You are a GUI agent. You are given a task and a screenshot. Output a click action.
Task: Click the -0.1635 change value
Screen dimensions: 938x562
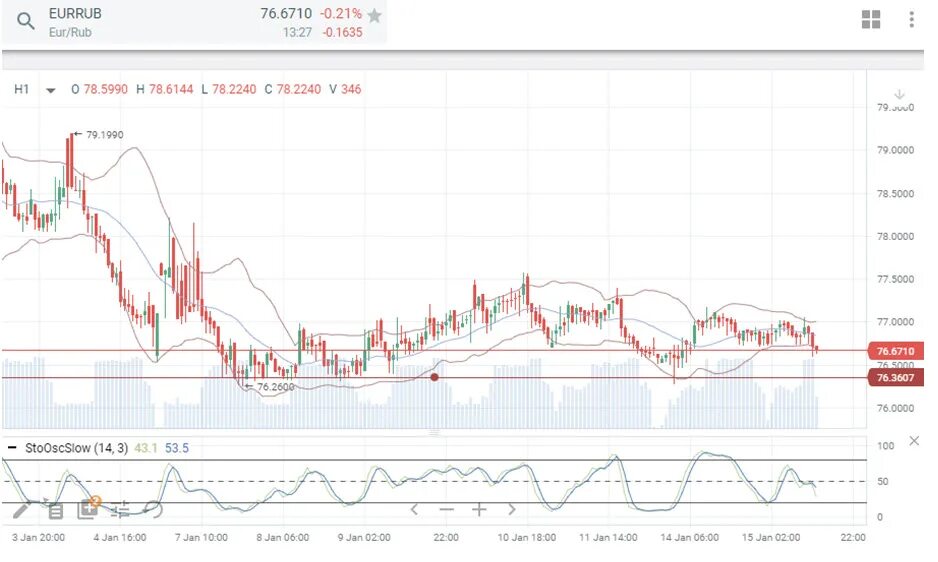click(x=342, y=32)
